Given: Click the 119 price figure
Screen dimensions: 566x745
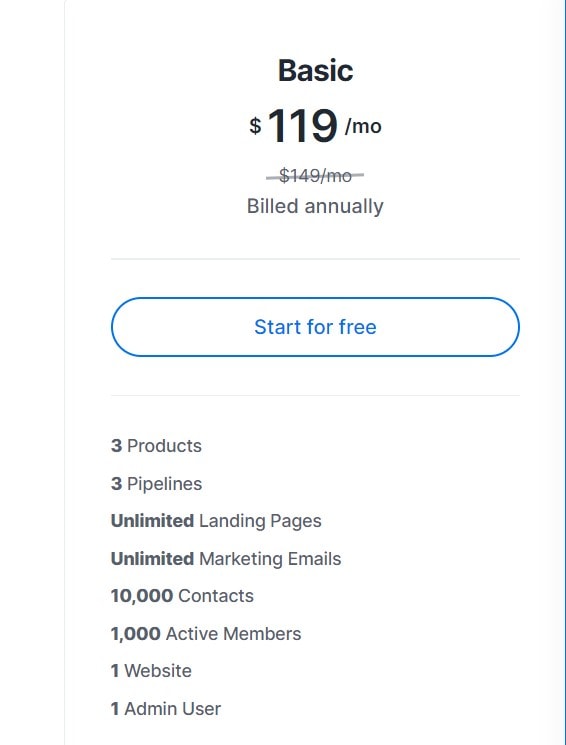Looking at the screenshot, I should click(303, 125).
